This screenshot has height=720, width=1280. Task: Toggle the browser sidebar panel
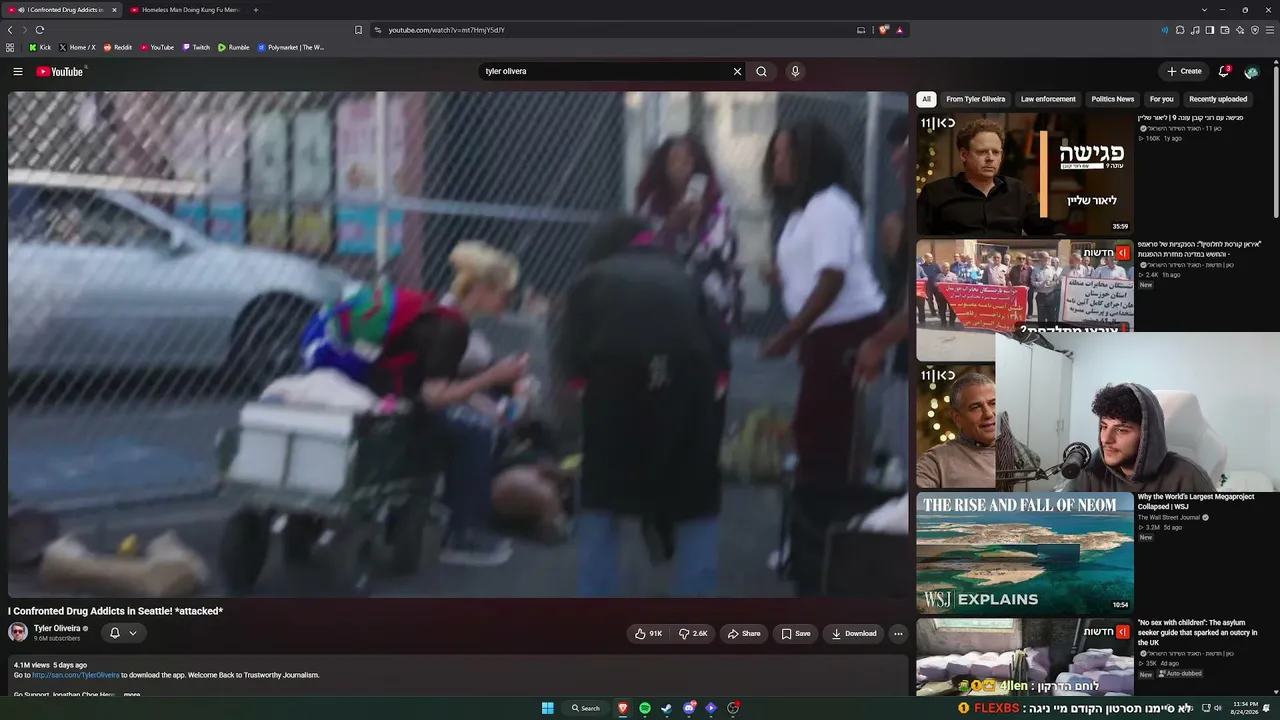[1210, 30]
